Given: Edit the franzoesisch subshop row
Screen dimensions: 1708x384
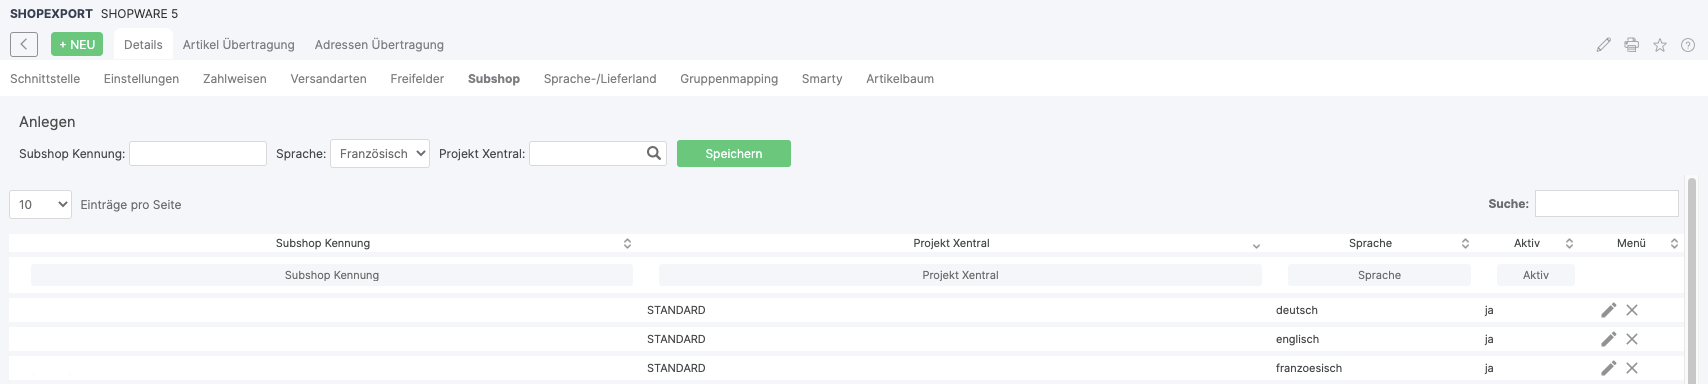Looking at the screenshot, I should pyautogui.click(x=1608, y=368).
